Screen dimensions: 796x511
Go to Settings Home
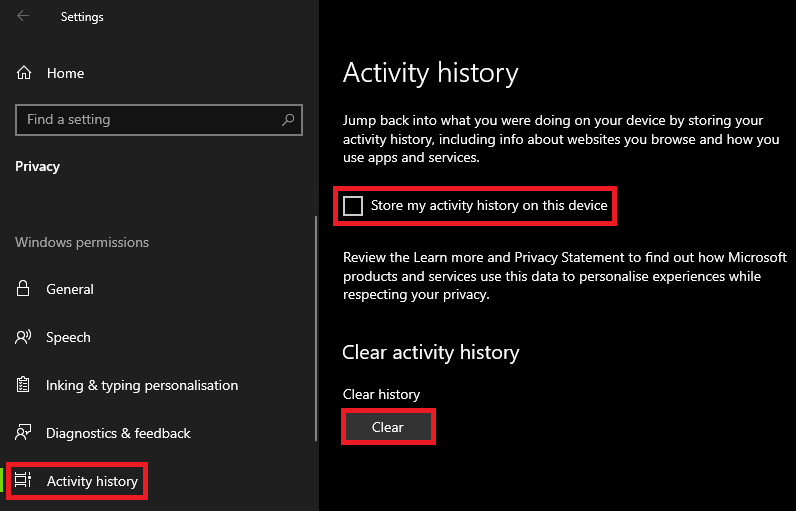65,73
